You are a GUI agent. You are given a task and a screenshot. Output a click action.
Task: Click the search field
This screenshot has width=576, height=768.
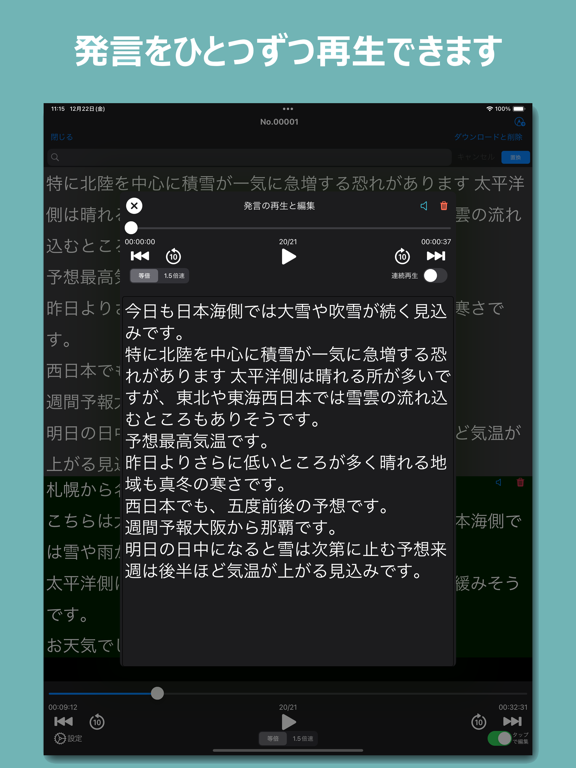click(x=249, y=157)
